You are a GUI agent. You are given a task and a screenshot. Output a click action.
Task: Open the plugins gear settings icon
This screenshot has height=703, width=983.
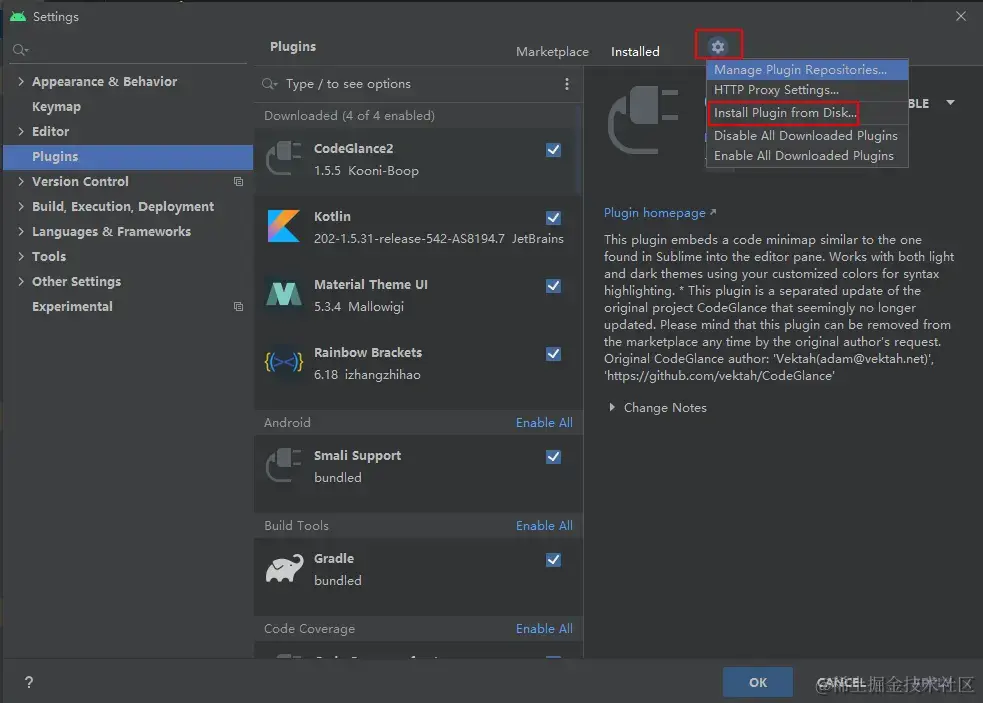tap(718, 46)
